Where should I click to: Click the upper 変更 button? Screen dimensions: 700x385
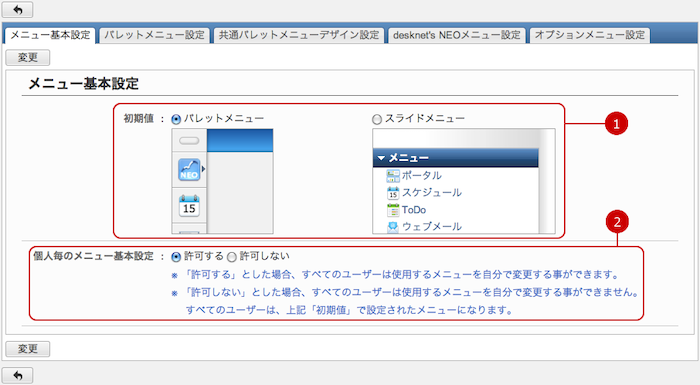[x=28, y=57]
